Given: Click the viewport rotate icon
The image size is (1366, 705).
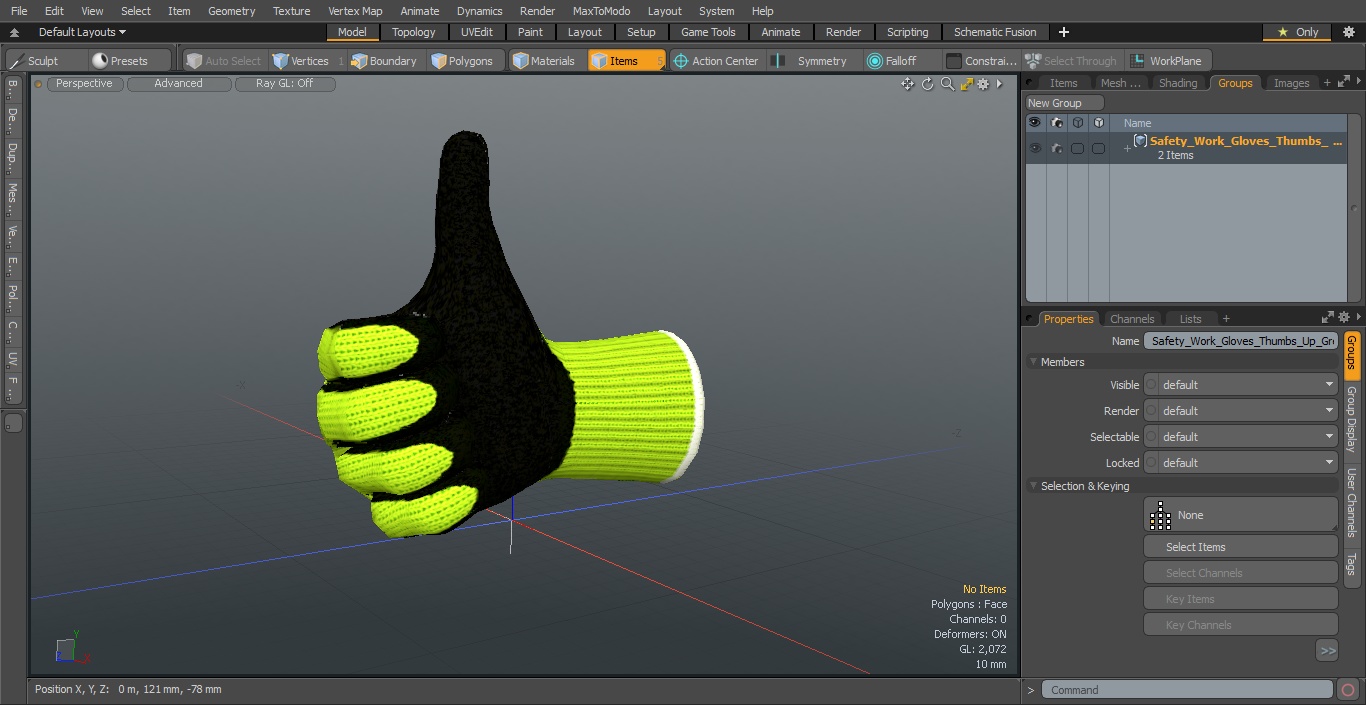Looking at the screenshot, I should click(x=927, y=84).
